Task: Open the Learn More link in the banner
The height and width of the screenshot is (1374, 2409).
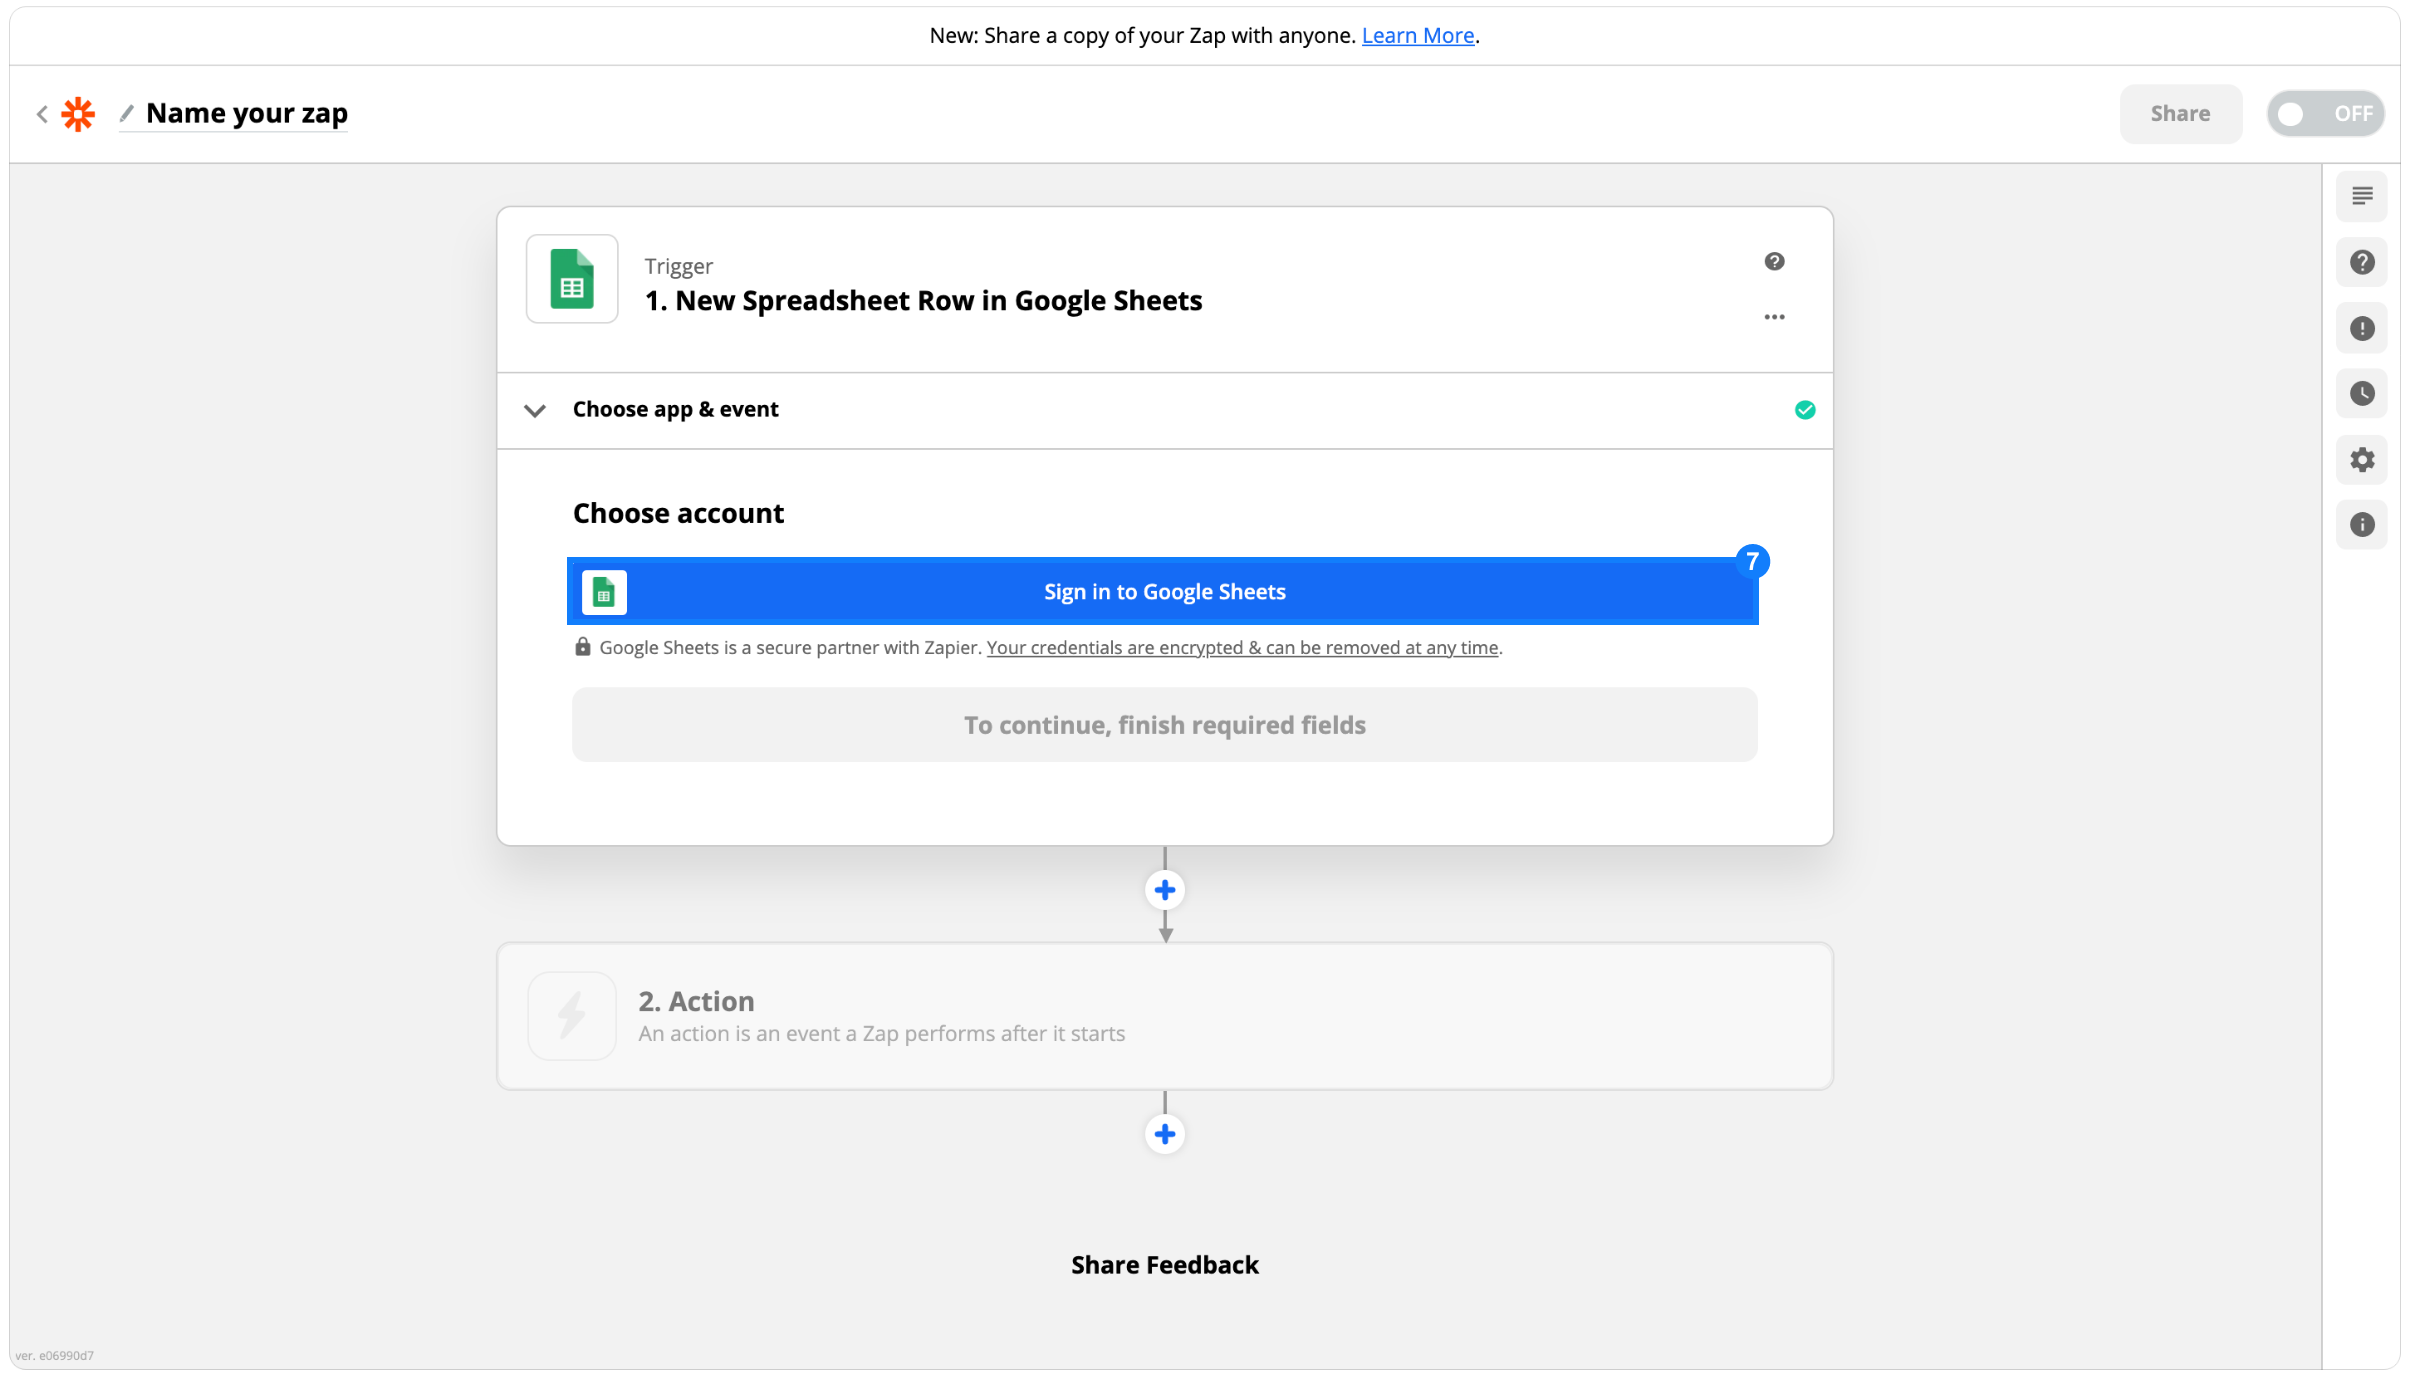Action: [x=1418, y=35]
